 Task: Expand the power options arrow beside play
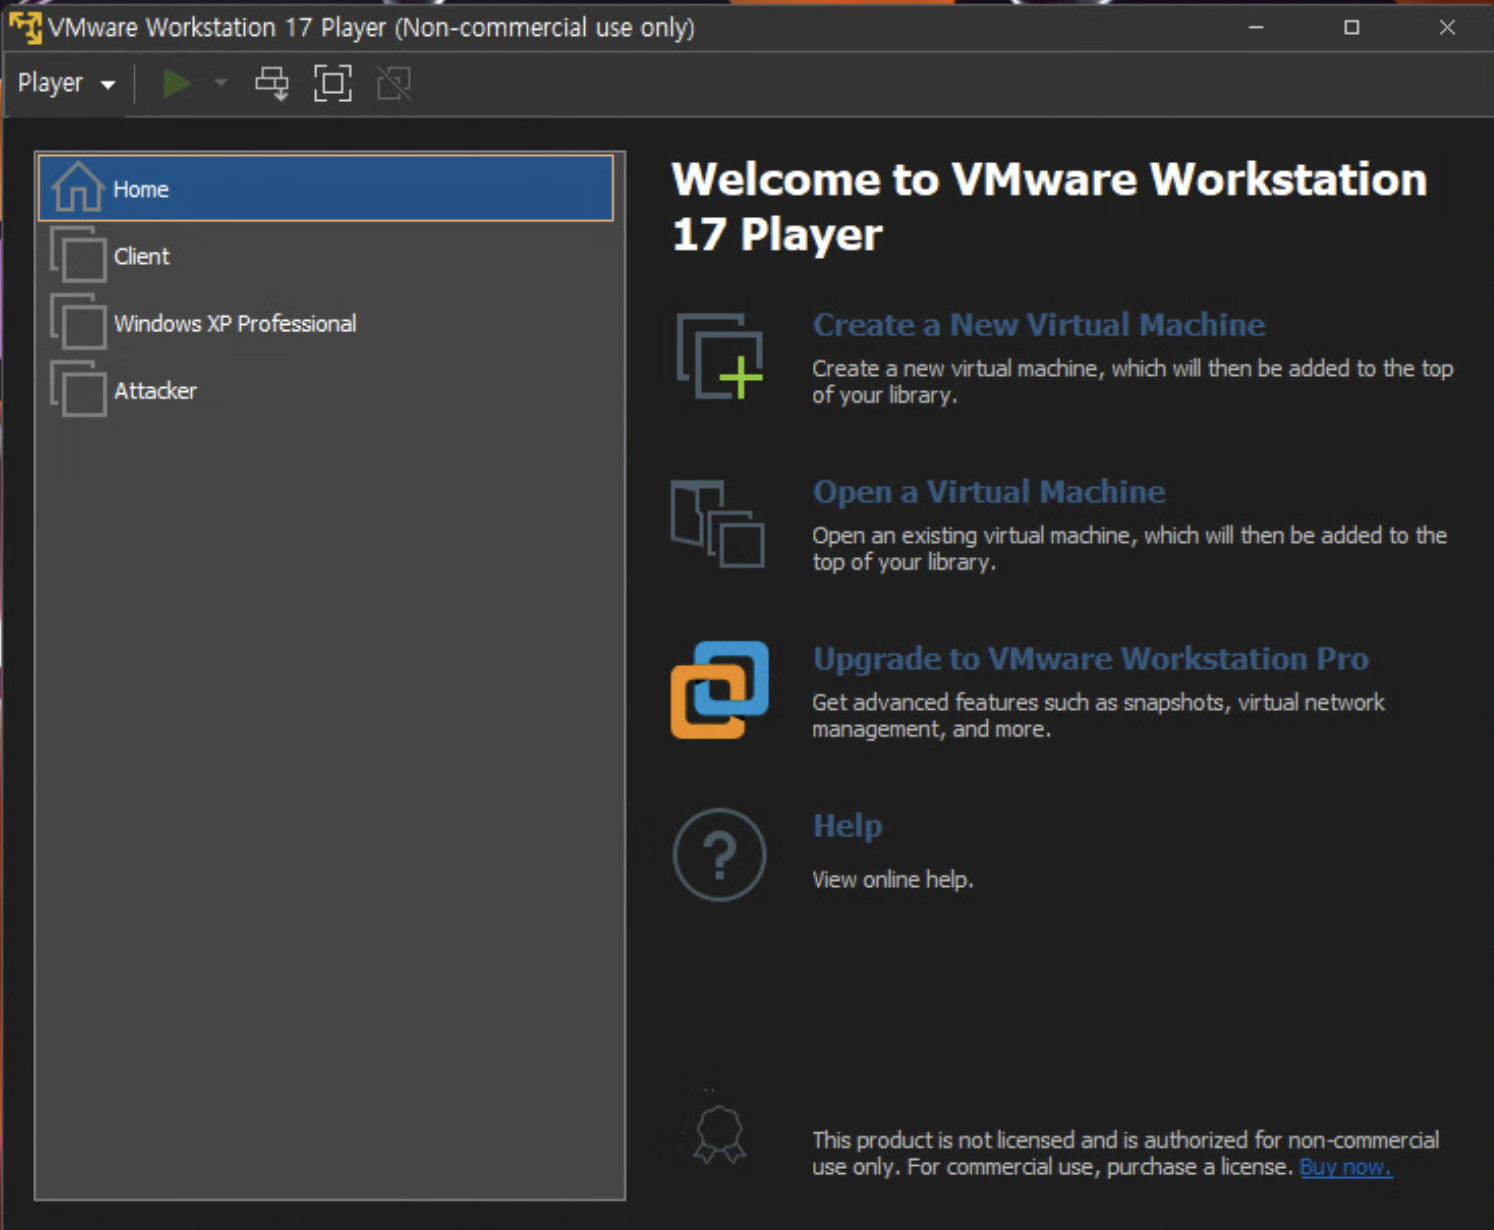tap(221, 83)
